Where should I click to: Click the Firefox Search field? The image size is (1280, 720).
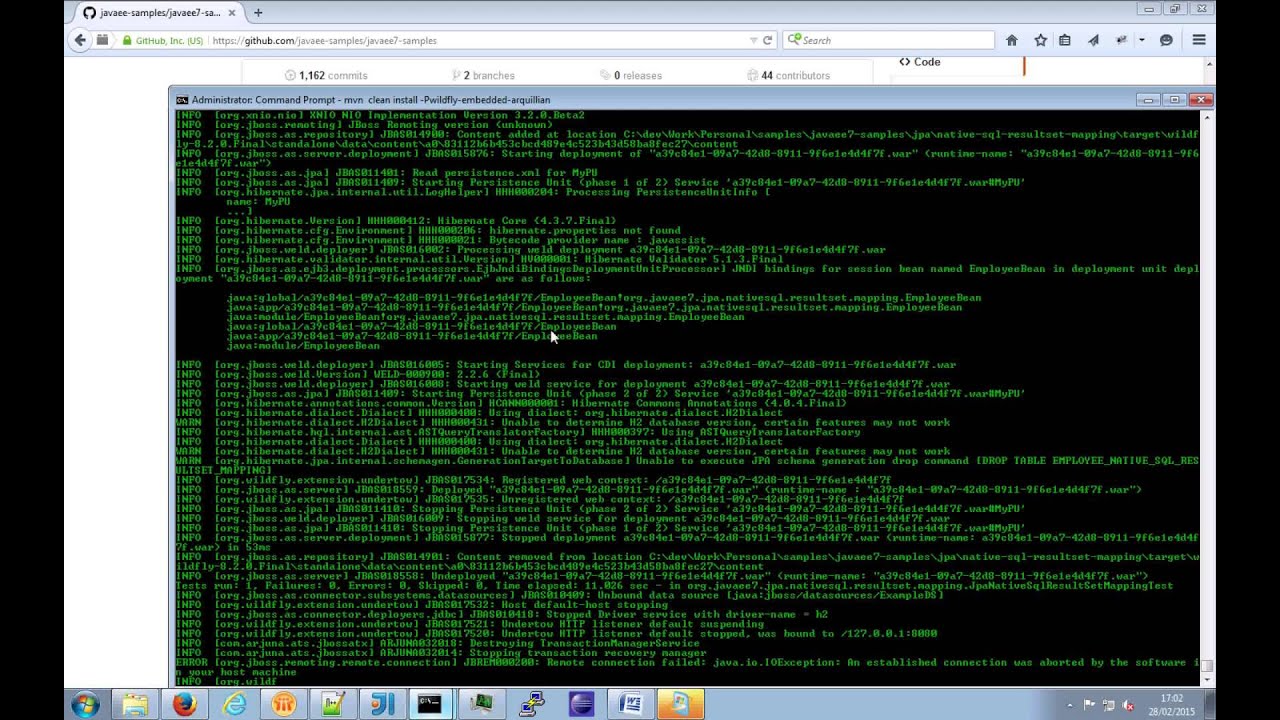tap(889, 40)
